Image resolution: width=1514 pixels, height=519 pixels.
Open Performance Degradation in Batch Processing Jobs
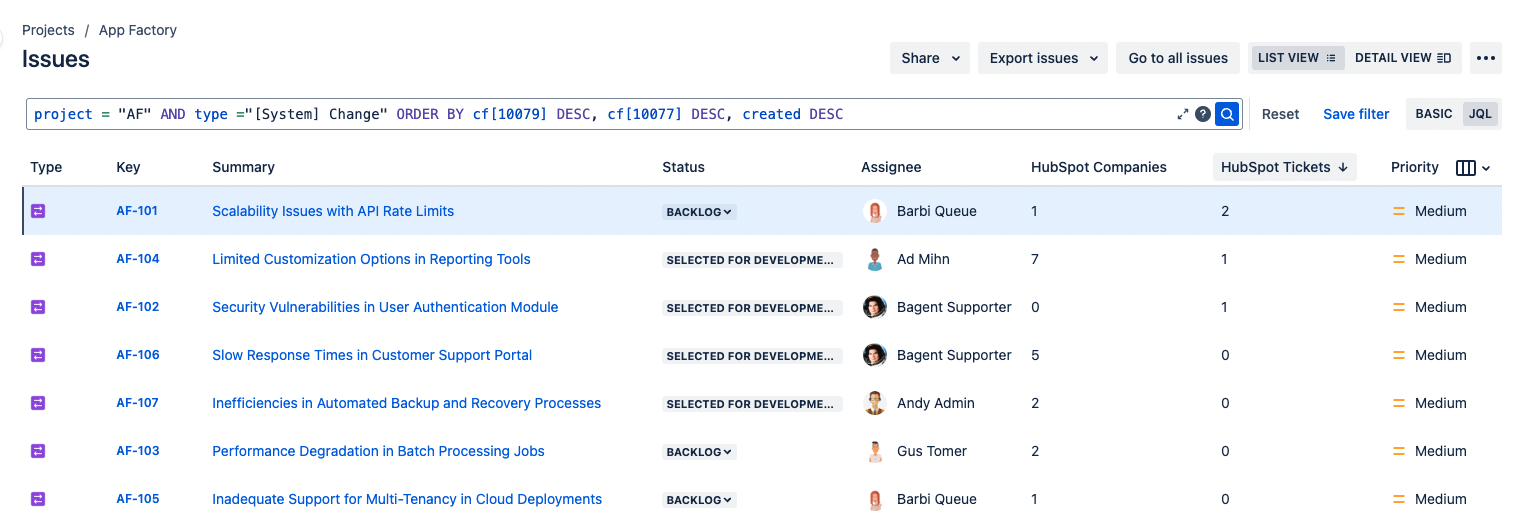pos(378,451)
